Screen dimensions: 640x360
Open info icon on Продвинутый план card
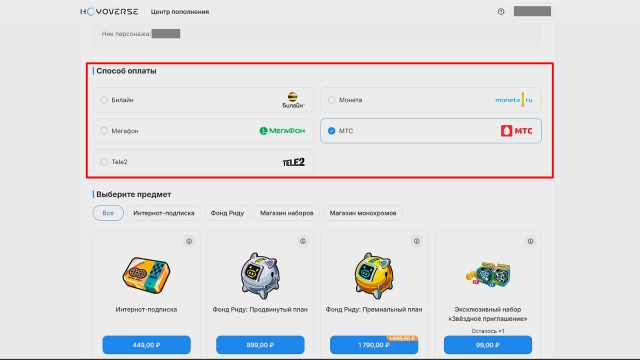click(303, 241)
